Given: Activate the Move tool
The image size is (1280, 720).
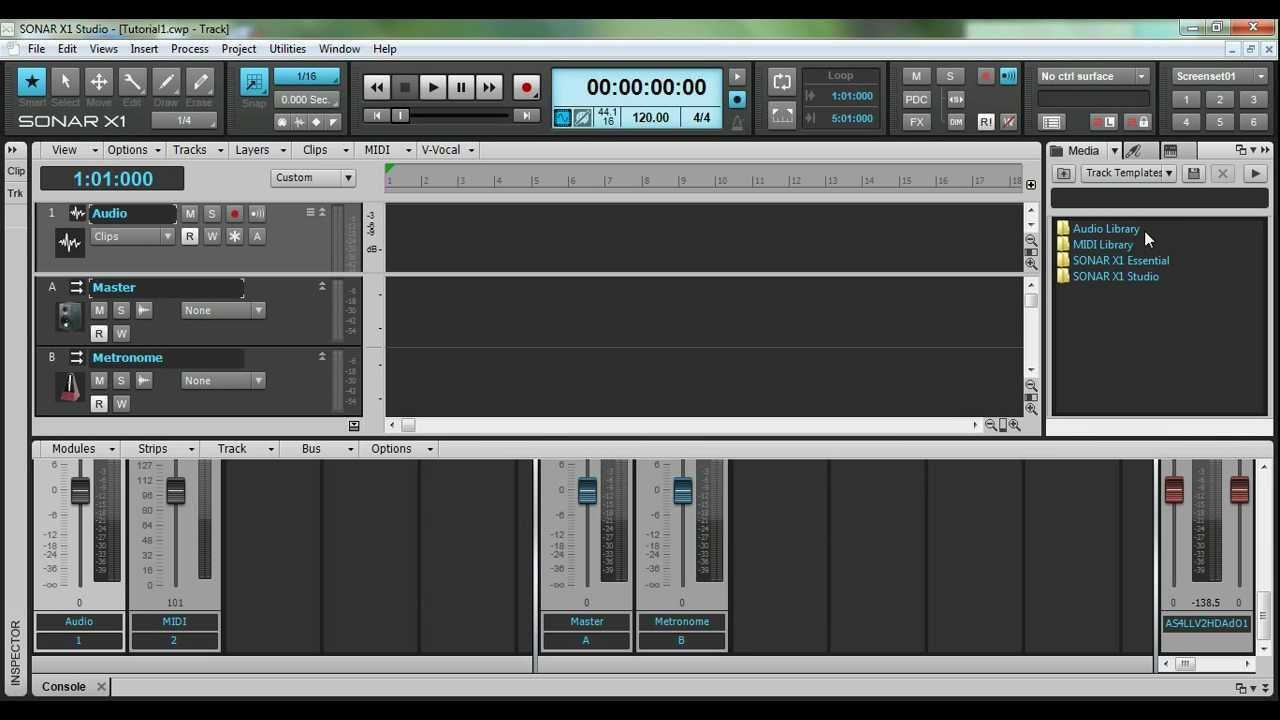Looking at the screenshot, I should (99, 82).
